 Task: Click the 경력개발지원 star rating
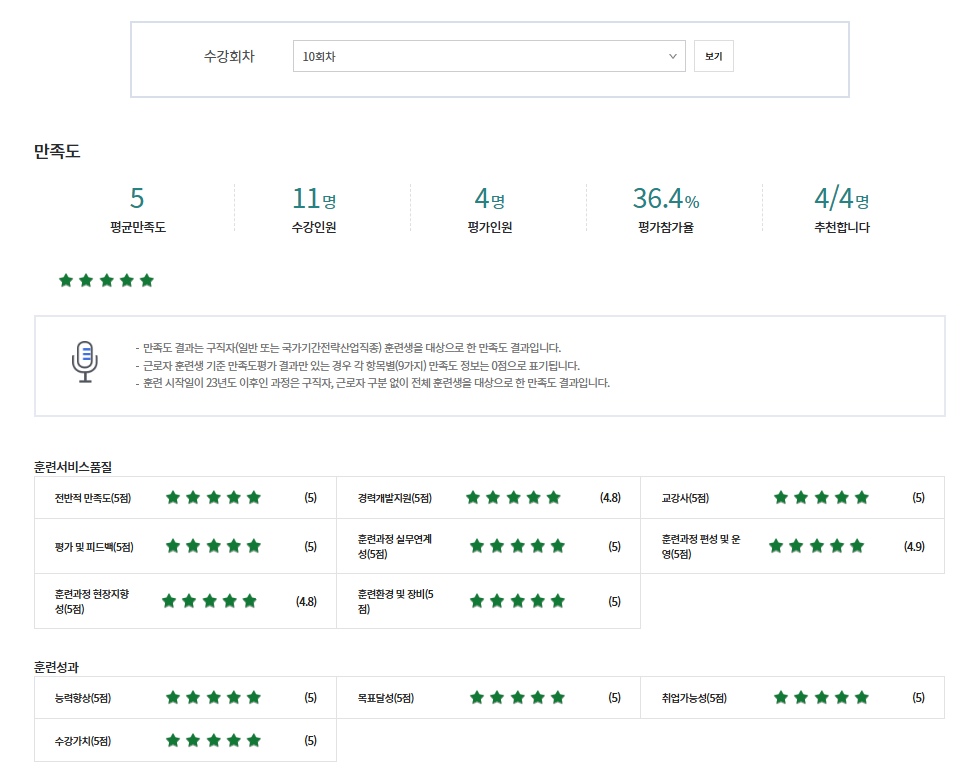tap(513, 497)
